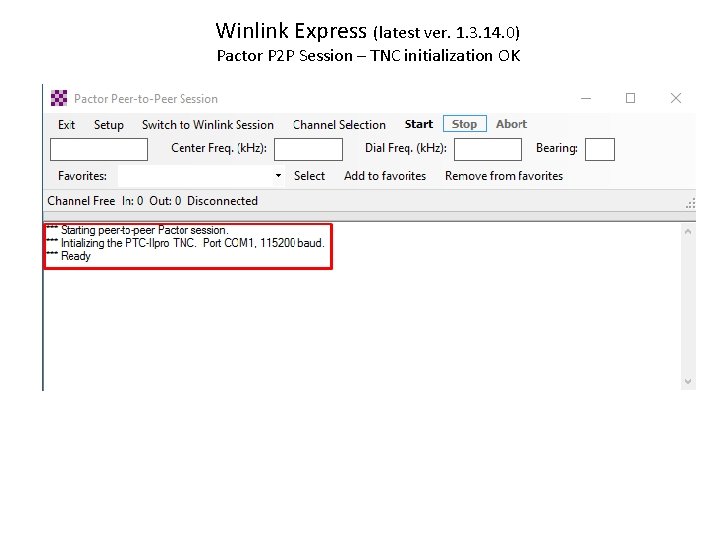
Task: Click Start to begin the session
Action: (419, 124)
